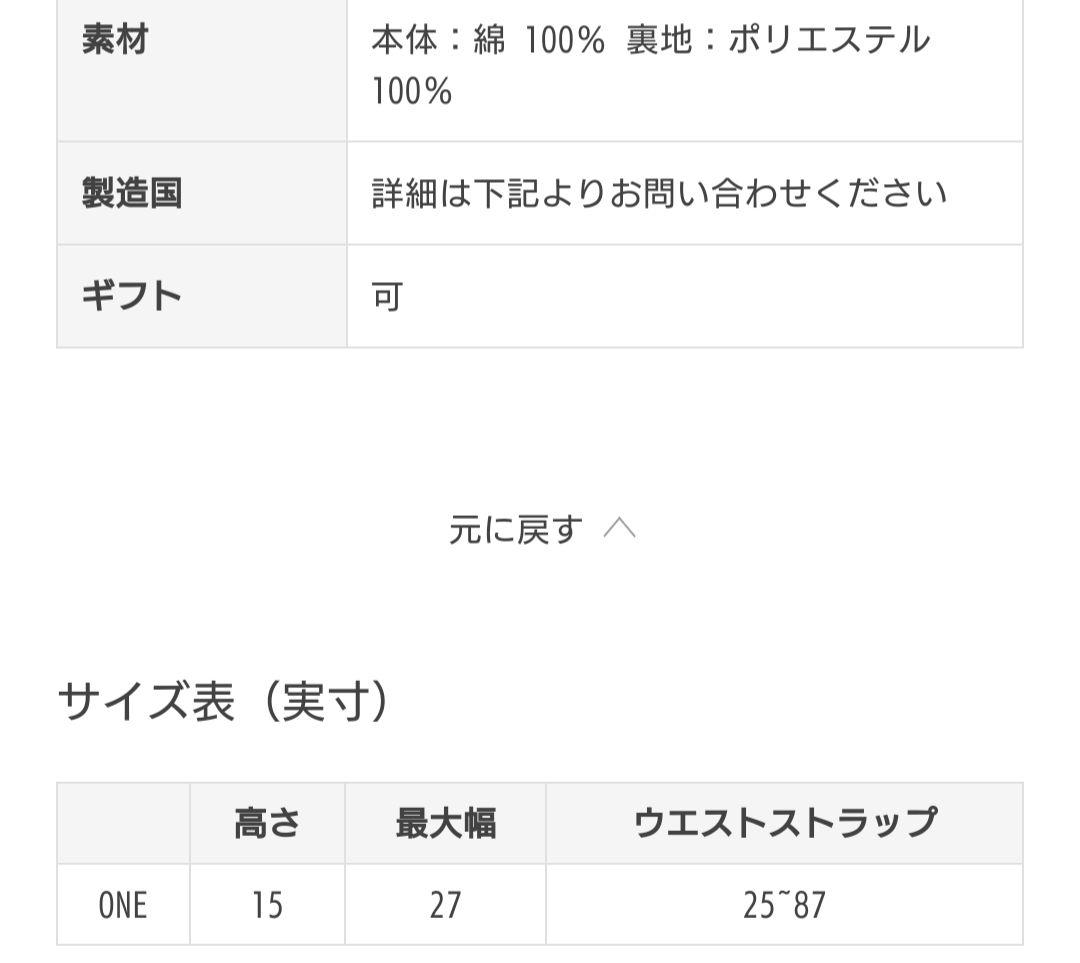Click the up chevron beside 元に戻す
This screenshot has height=963, width=1080.
click(x=620, y=529)
